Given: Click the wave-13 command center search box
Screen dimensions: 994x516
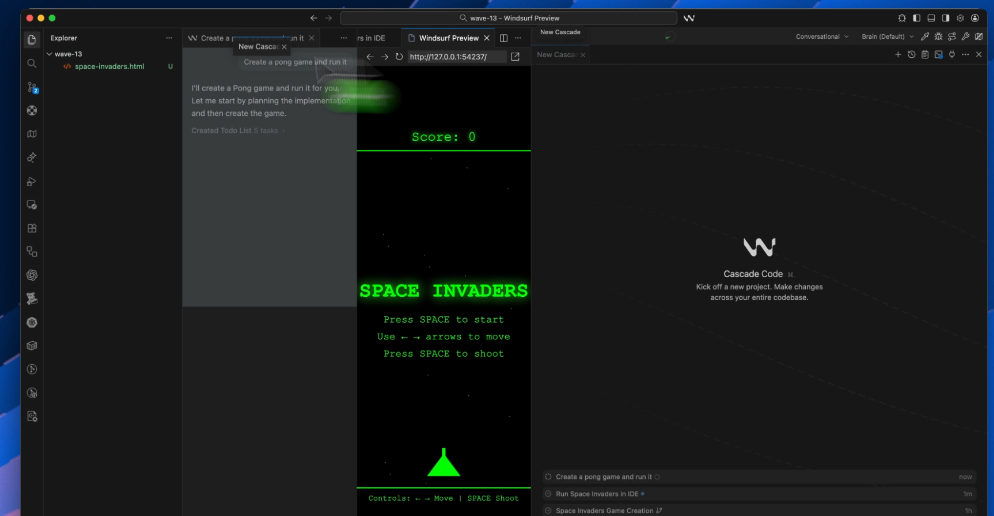Looking at the screenshot, I should pos(508,18).
